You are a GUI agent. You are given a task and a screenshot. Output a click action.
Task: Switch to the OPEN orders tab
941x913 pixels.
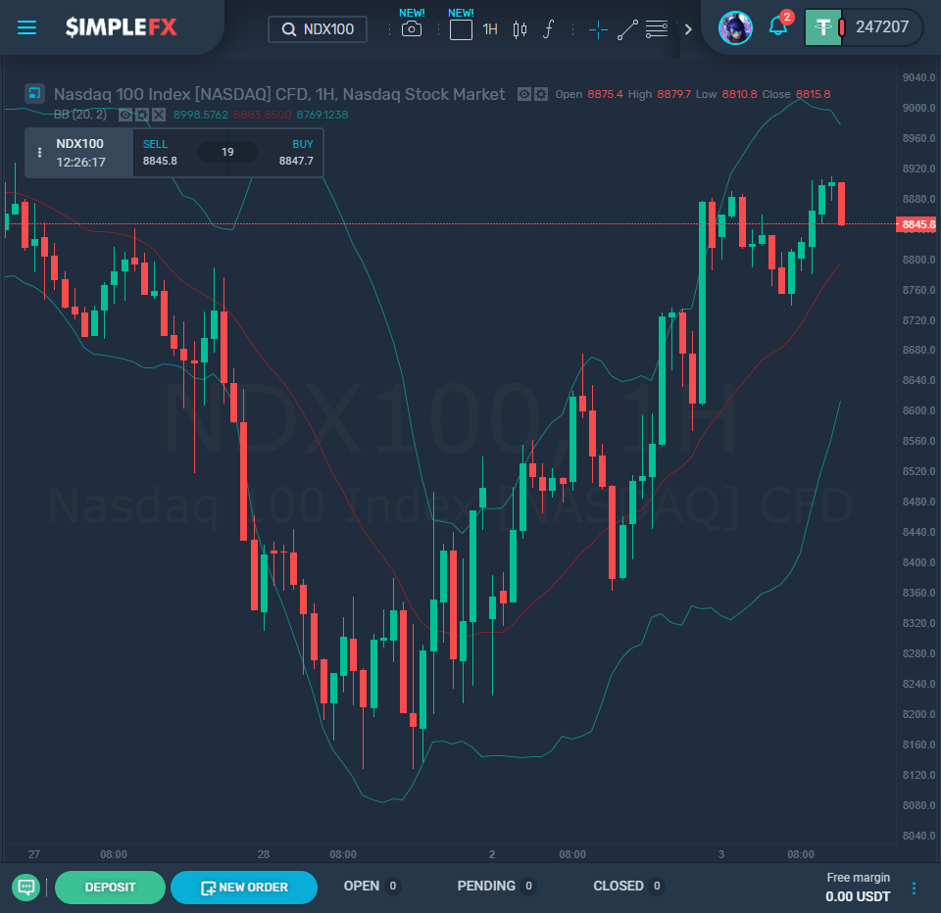(x=371, y=886)
